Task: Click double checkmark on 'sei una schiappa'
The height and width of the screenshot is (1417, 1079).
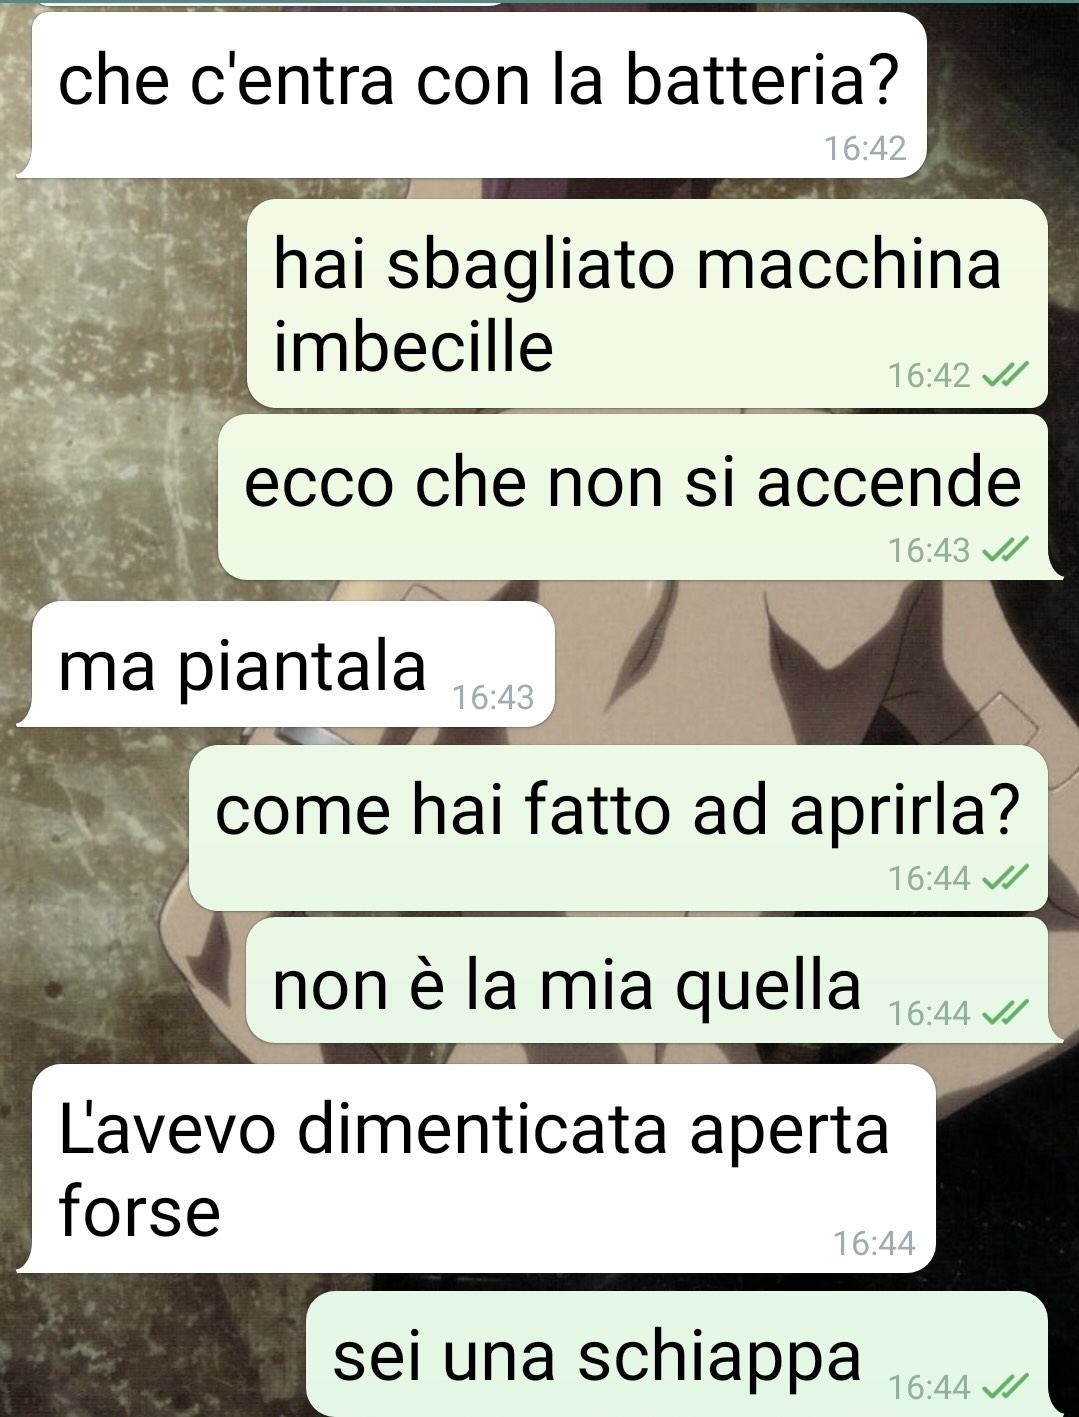Action: coord(1004,1386)
